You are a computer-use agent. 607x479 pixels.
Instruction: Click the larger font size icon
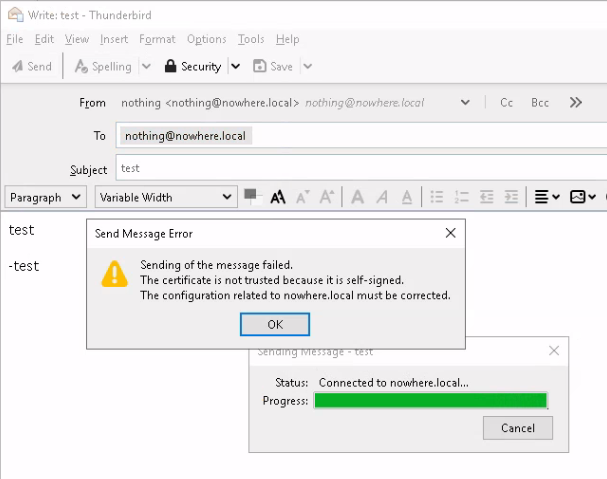327,197
